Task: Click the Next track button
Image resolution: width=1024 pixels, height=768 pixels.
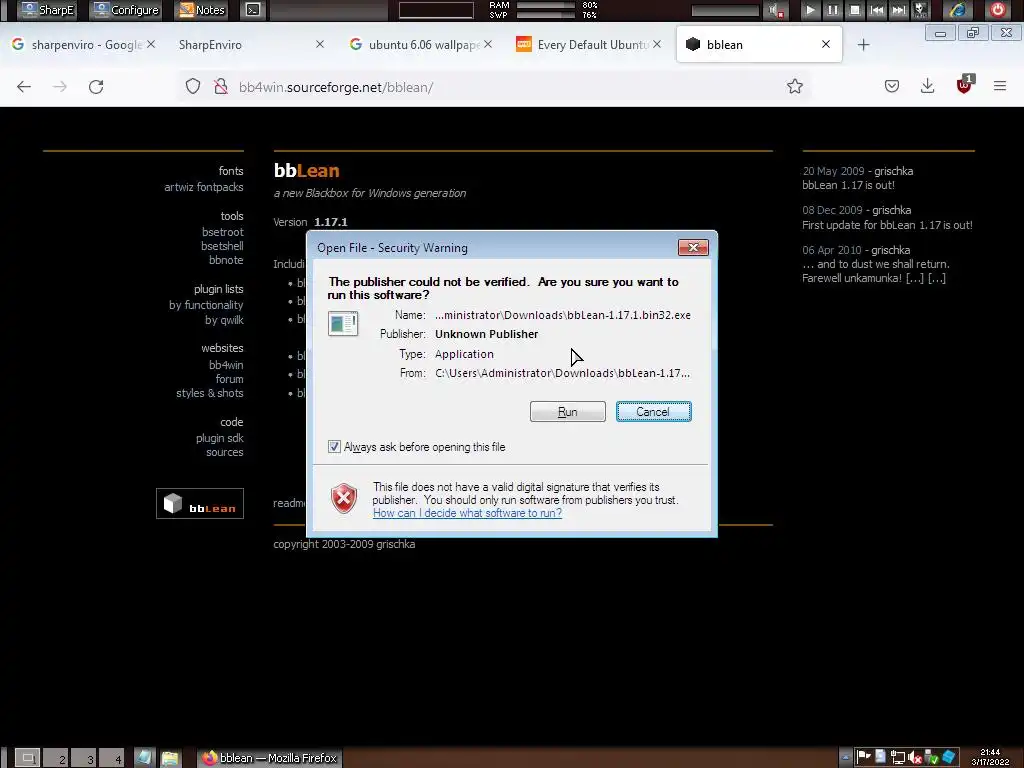Action: [x=899, y=10]
